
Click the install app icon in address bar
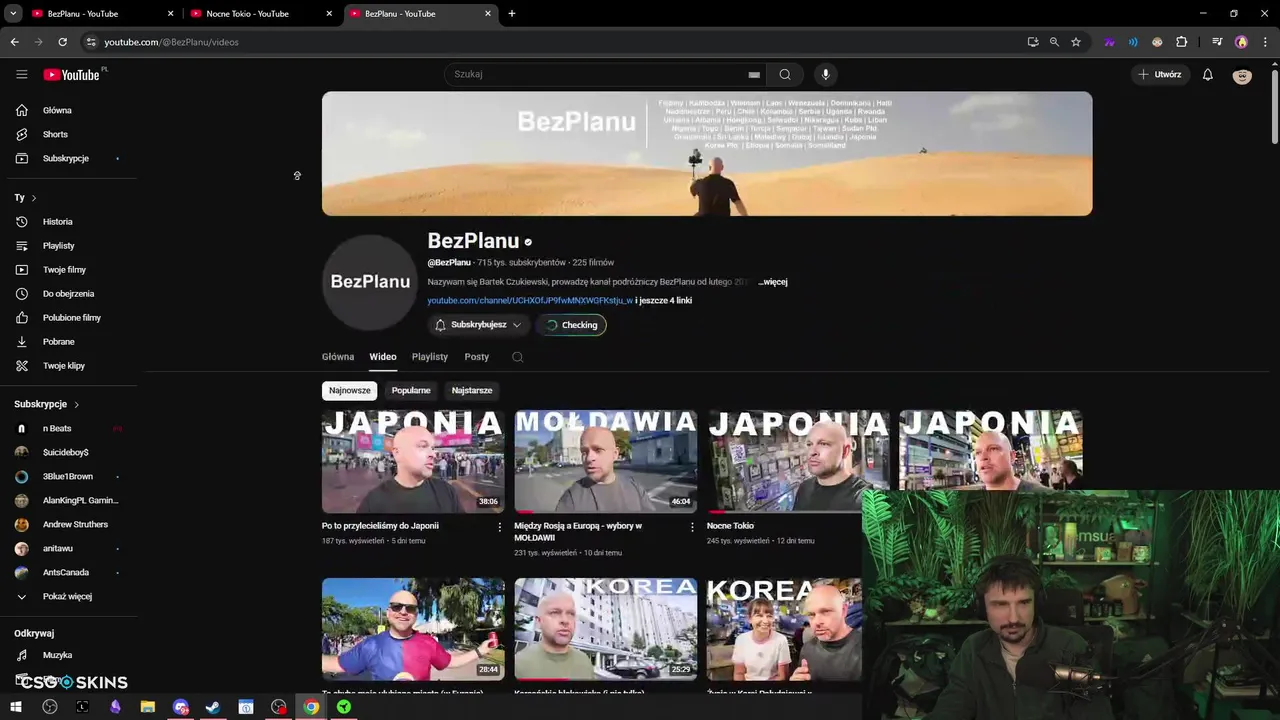pos(1033,42)
